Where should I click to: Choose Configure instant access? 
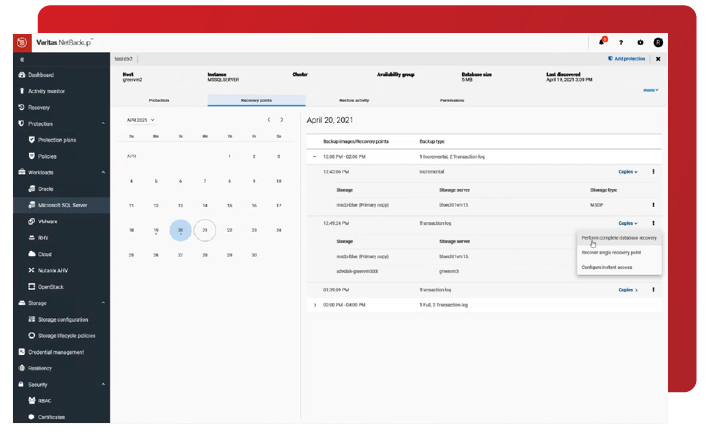coord(619,267)
